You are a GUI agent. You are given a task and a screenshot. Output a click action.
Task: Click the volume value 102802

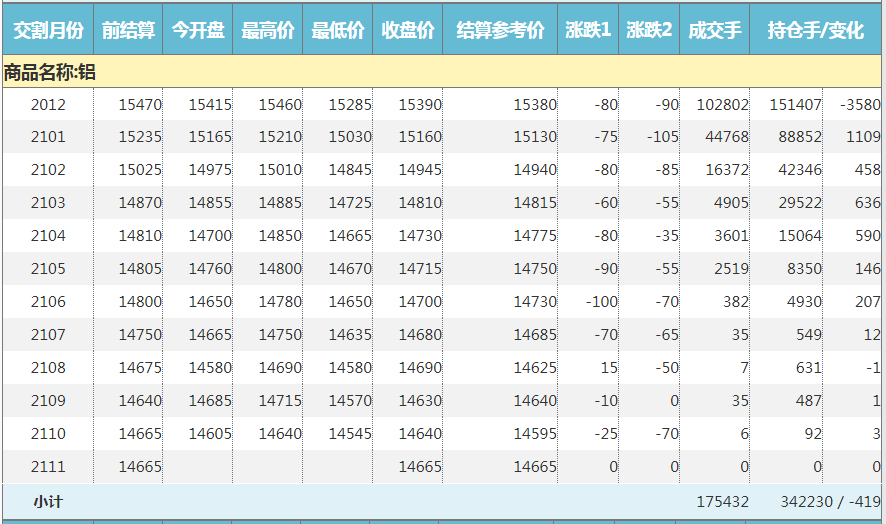pos(722,105)
